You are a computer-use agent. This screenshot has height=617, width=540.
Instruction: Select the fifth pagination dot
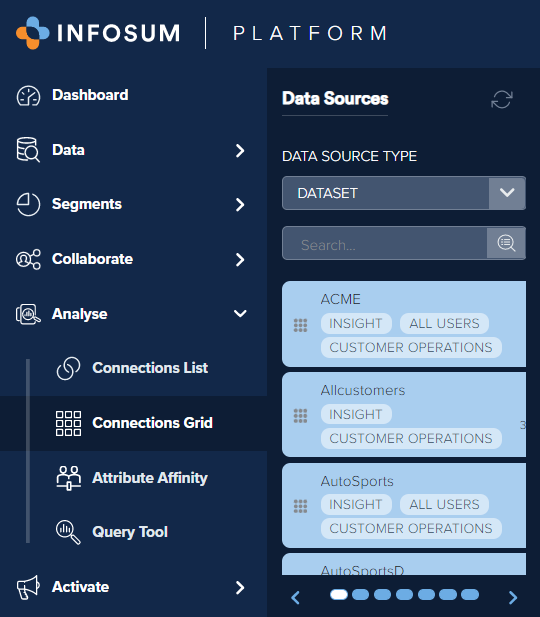[x=426, y=594]
